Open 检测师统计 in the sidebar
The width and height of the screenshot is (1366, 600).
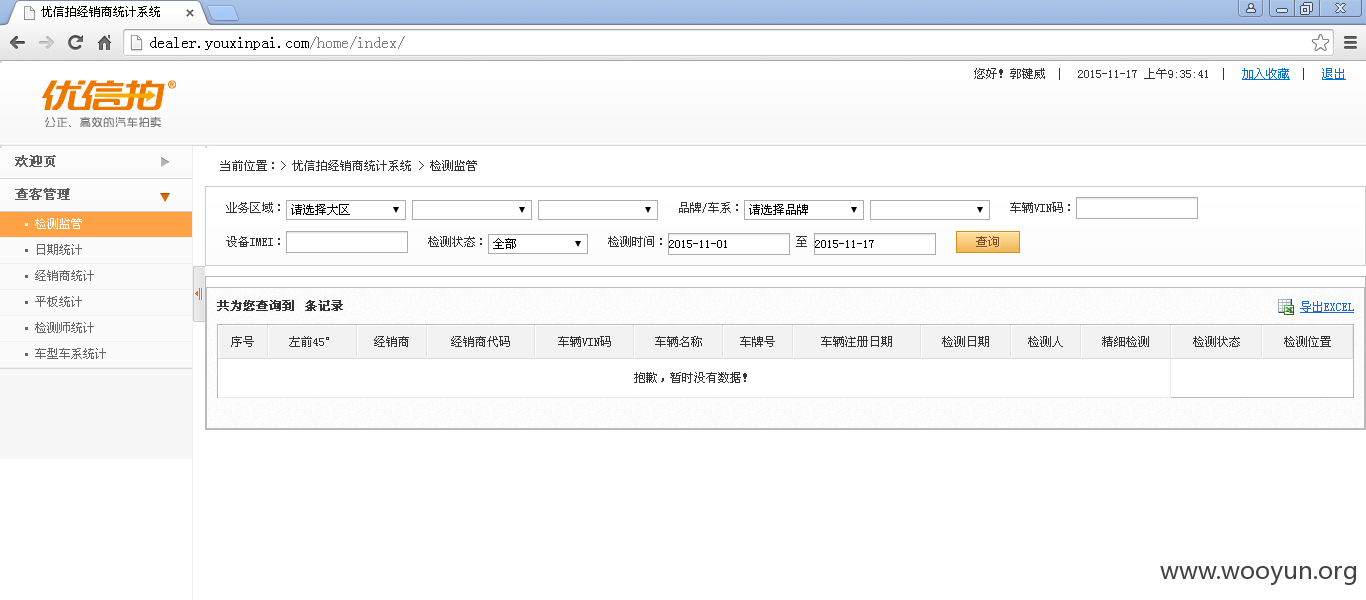(96, 328)
